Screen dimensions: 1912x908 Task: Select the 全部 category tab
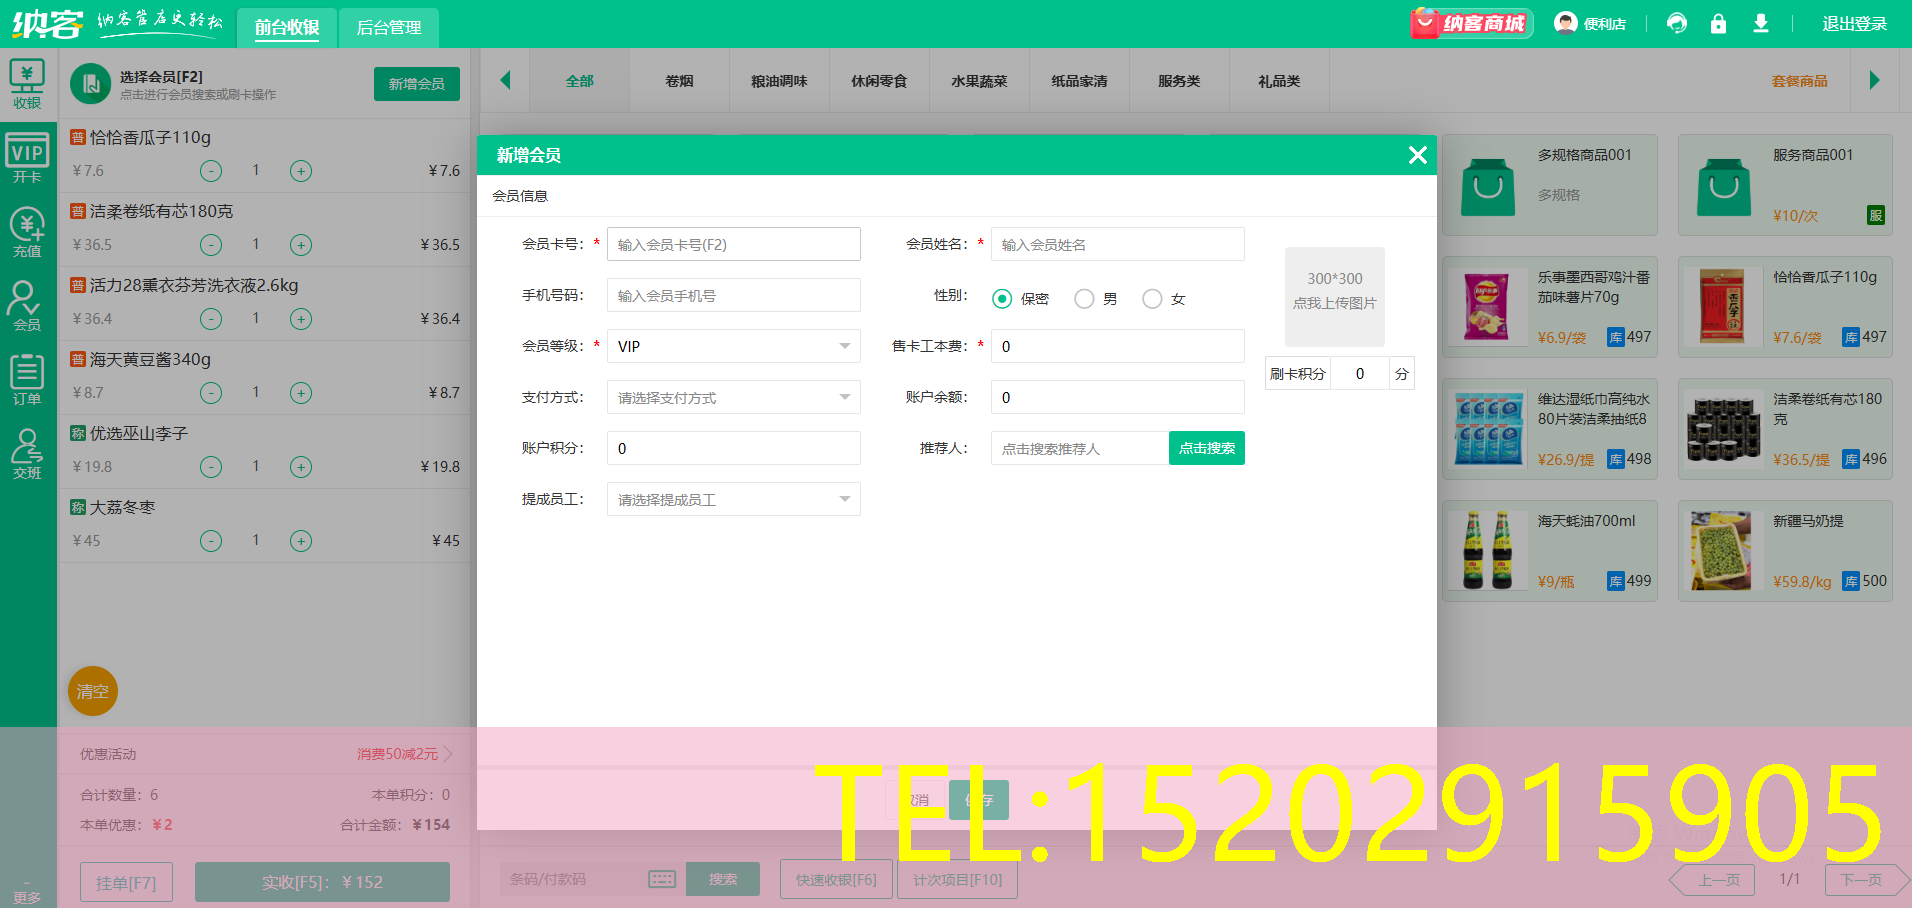[x=580, y=81]
